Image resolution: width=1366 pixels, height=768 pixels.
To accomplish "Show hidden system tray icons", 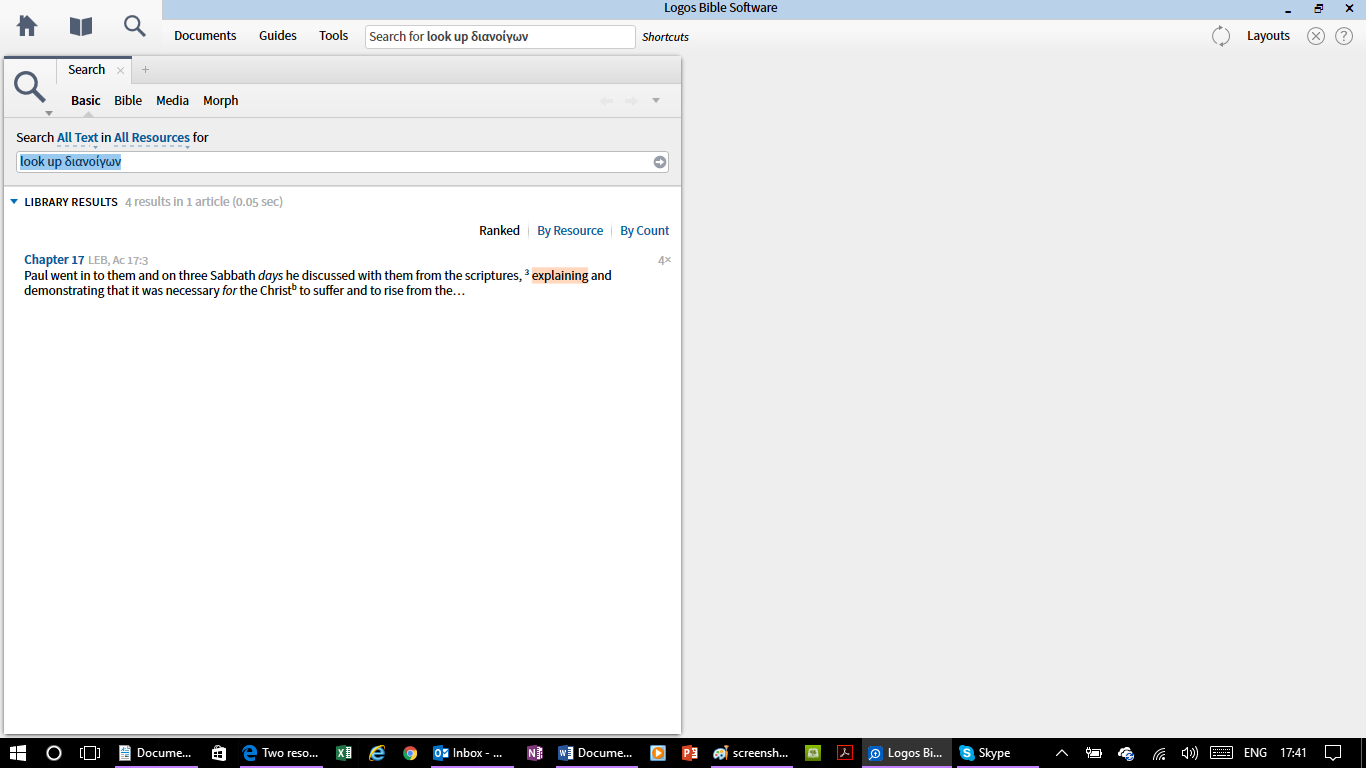I will (1062, 753).
